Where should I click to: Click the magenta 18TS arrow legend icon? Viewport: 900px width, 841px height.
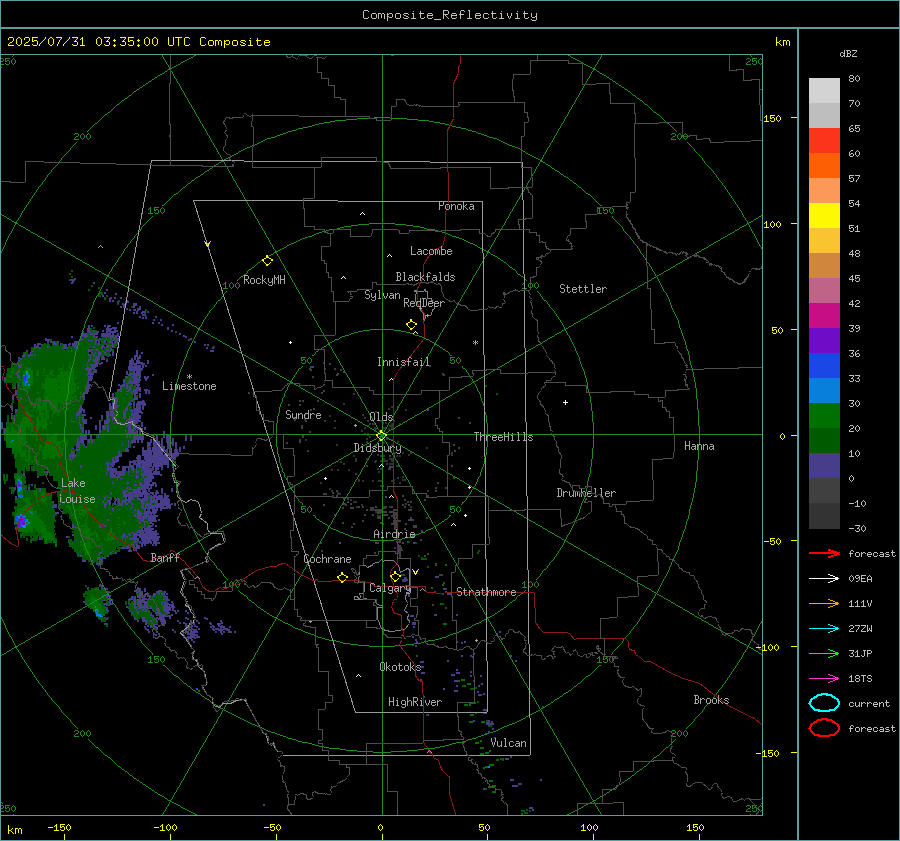tap(824, 679)
